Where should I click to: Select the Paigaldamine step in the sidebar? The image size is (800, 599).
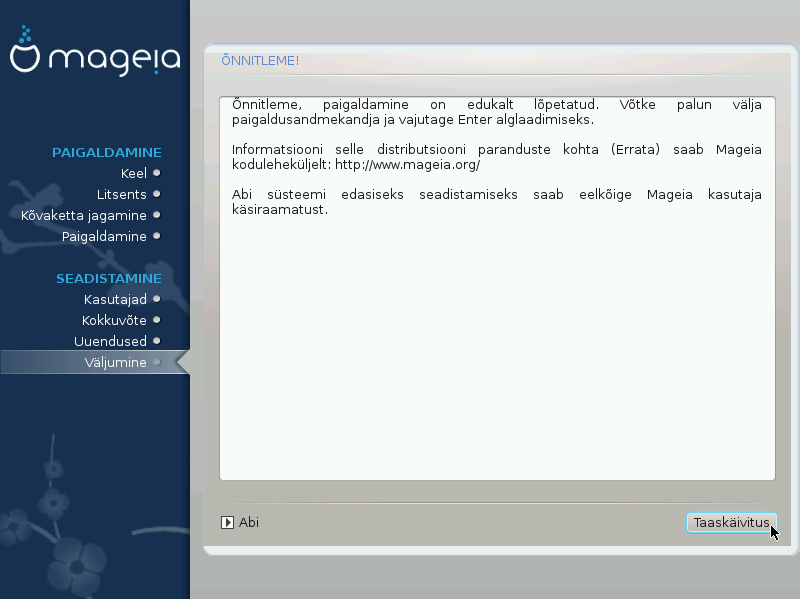point(104,236)
